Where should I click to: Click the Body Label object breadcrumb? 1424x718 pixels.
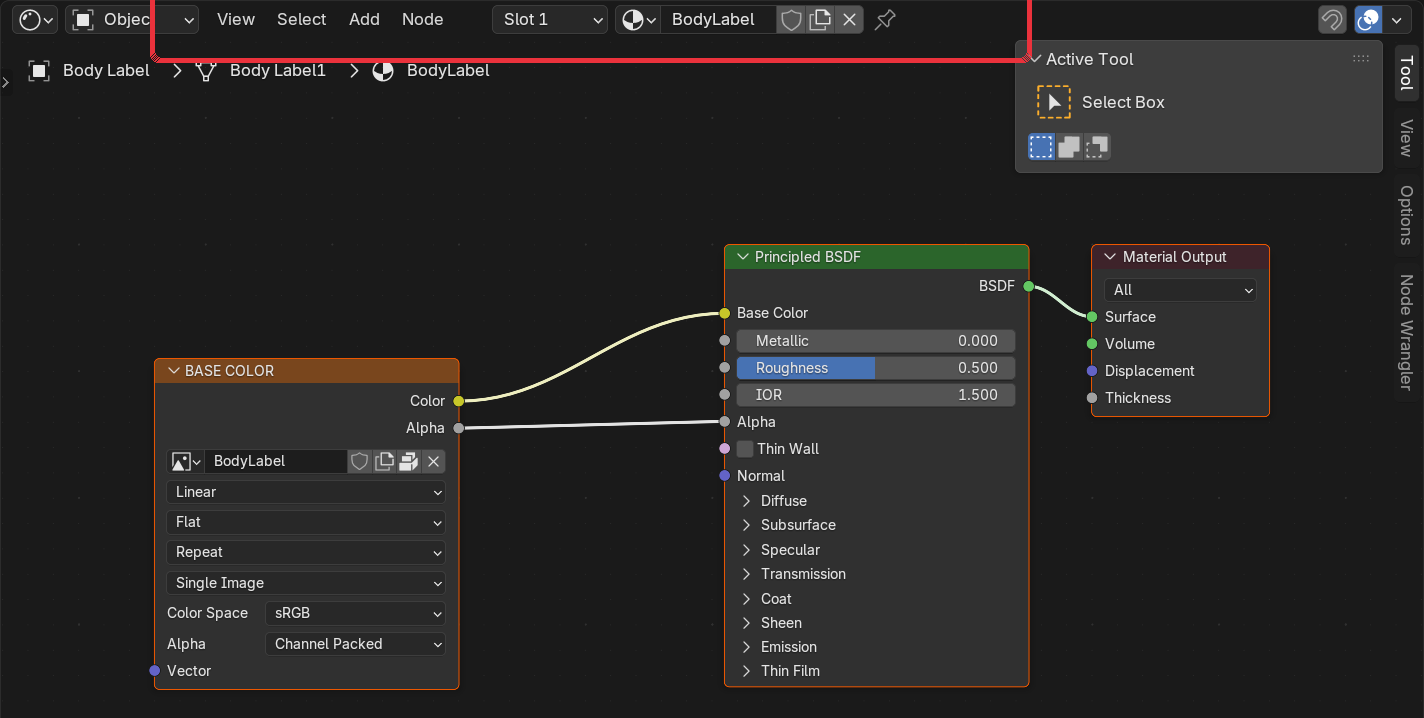click(89, 70)
